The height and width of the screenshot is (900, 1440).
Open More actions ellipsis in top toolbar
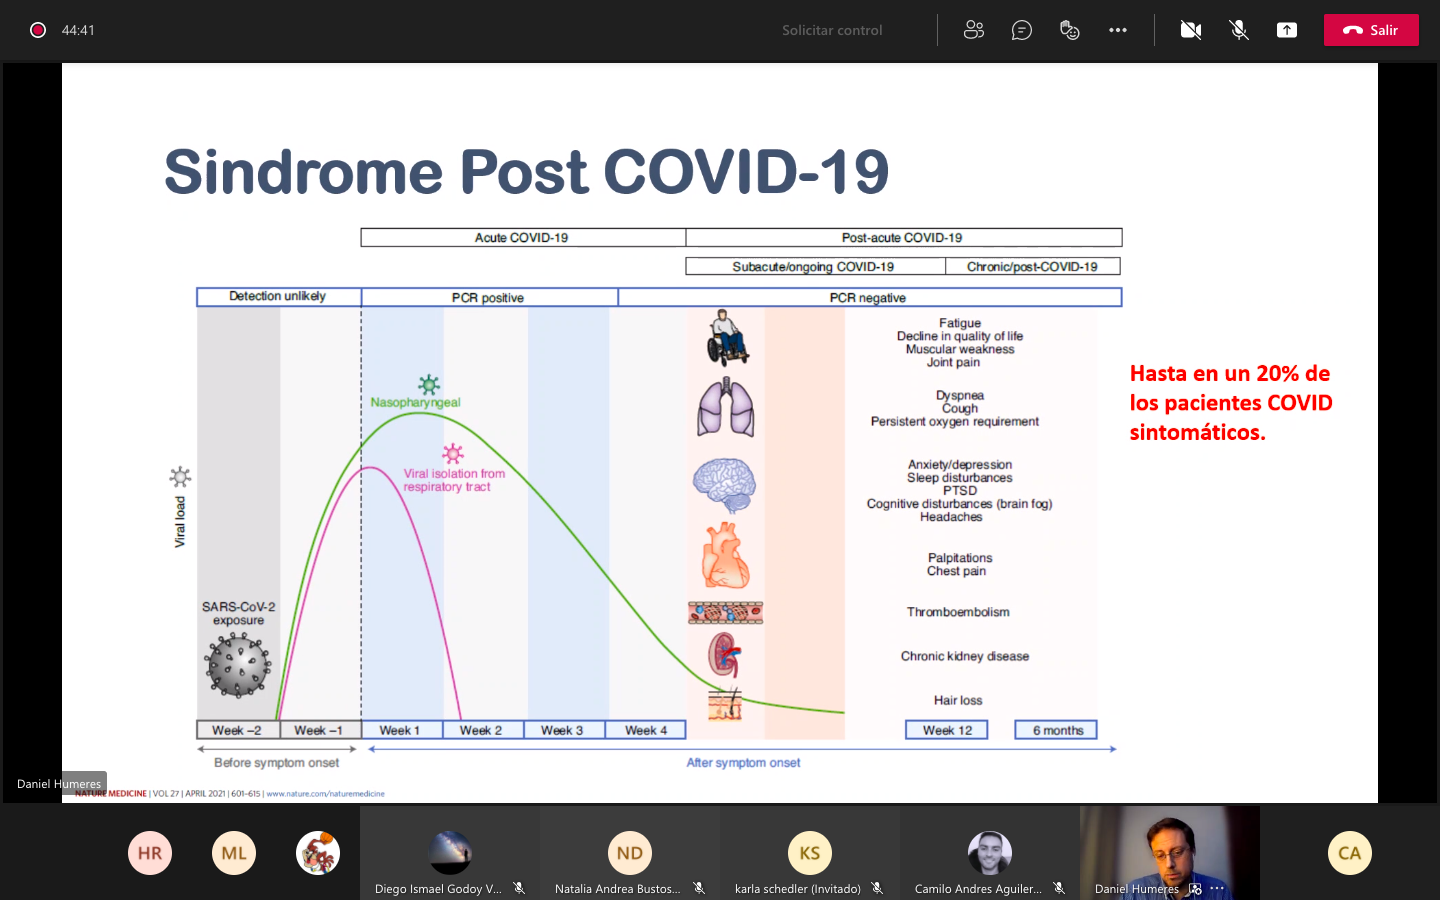coord(1118,30)
